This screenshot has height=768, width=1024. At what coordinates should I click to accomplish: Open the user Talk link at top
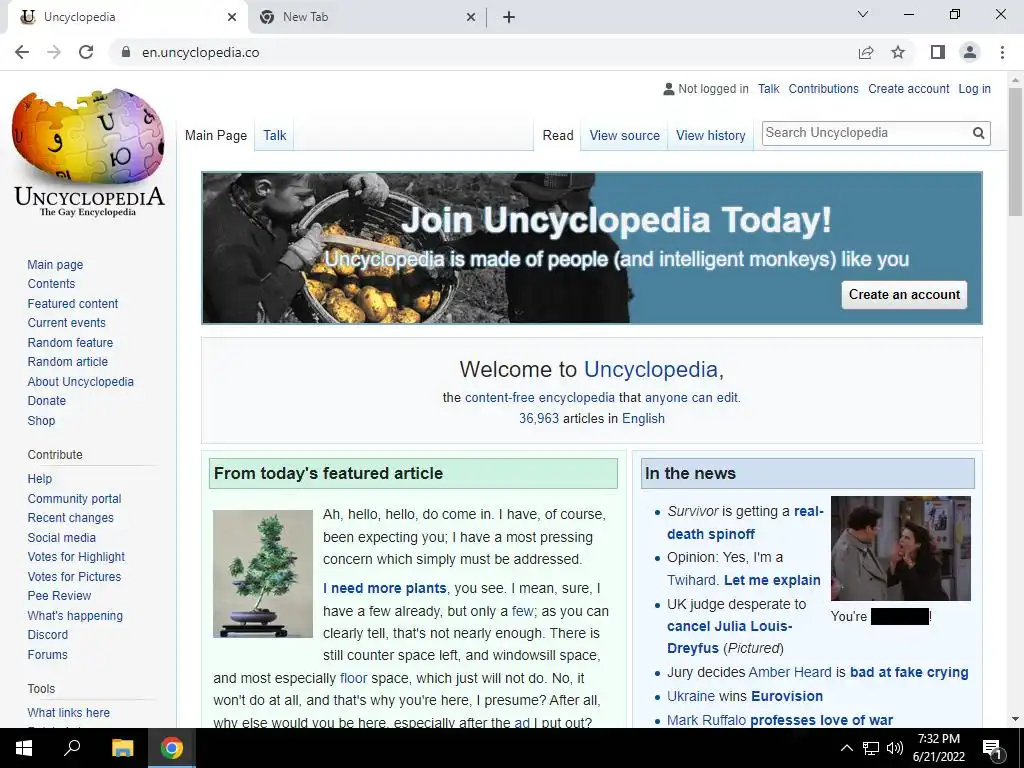click(768, 89)
